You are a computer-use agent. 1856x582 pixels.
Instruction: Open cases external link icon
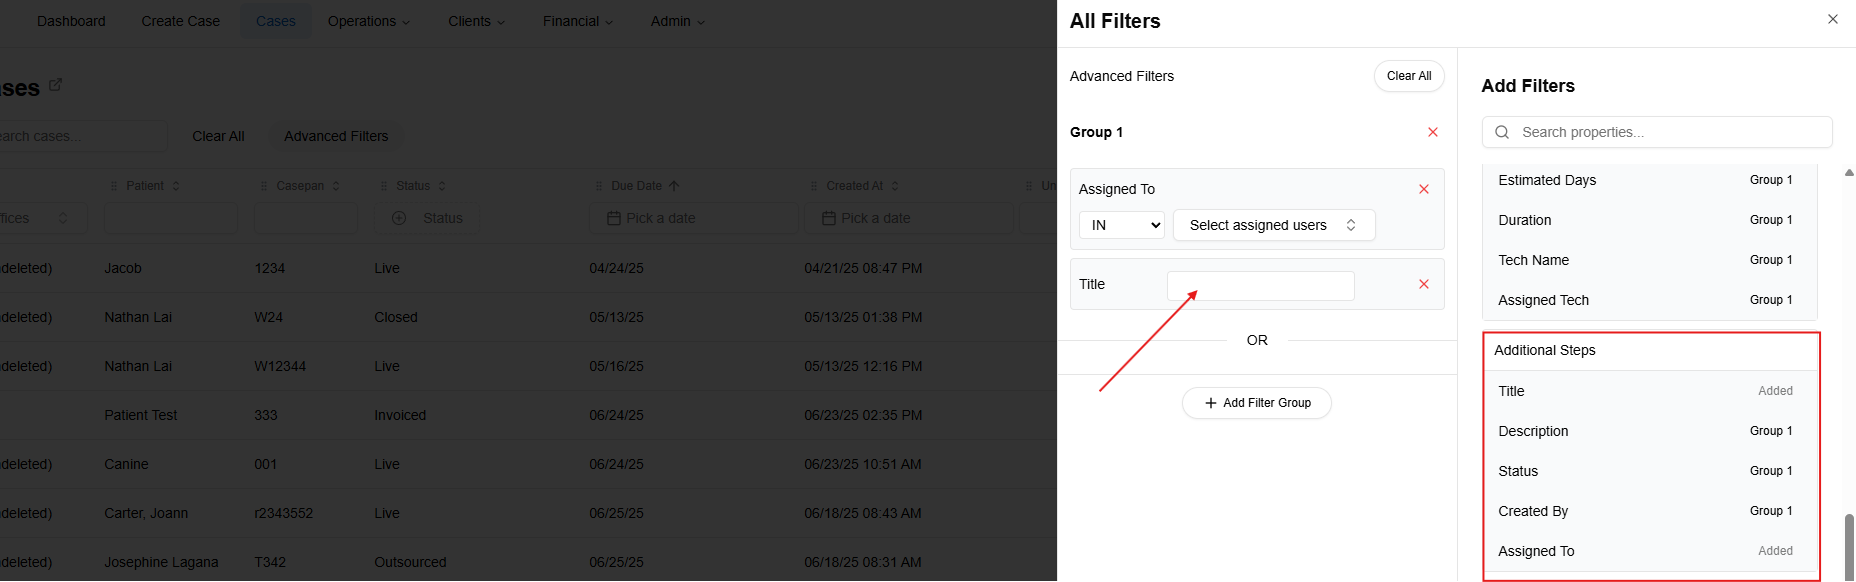56,85
